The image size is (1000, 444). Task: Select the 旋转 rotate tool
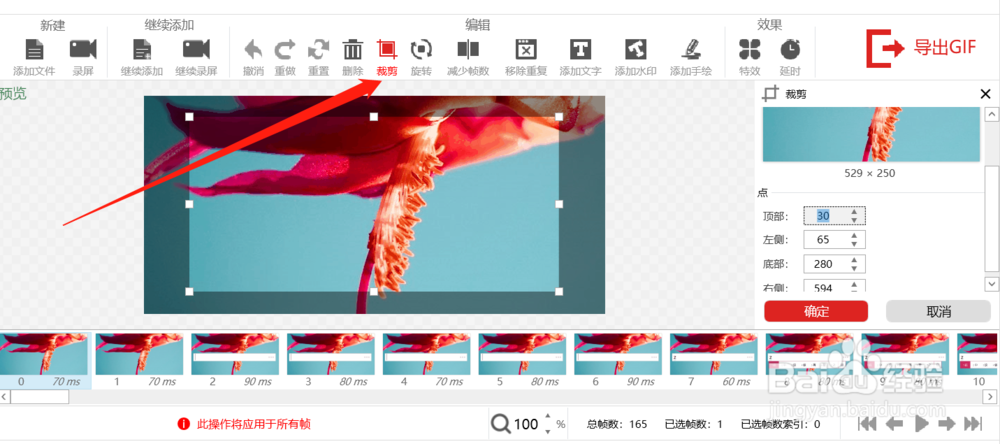(421, 49)
